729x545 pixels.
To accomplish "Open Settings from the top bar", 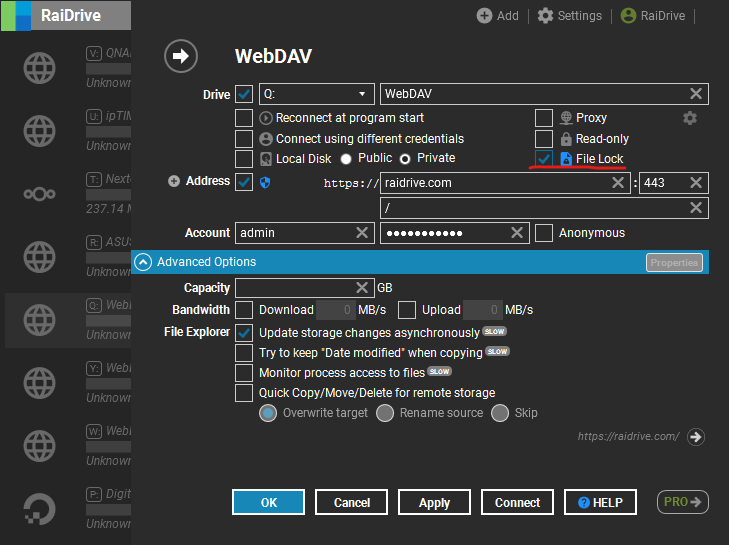I will point(570,16).
